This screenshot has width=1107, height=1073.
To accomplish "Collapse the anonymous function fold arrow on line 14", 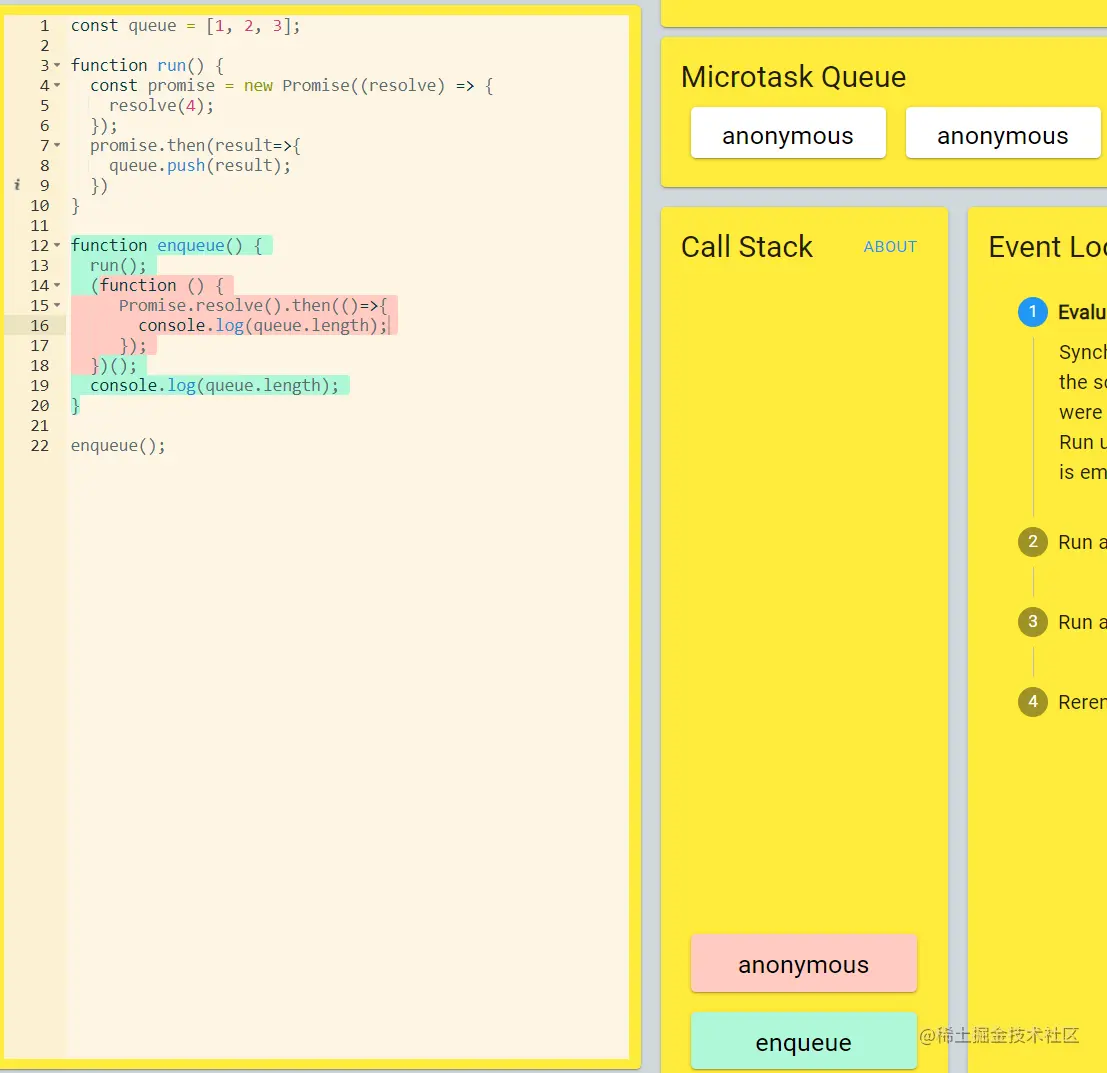I will 57,286.
